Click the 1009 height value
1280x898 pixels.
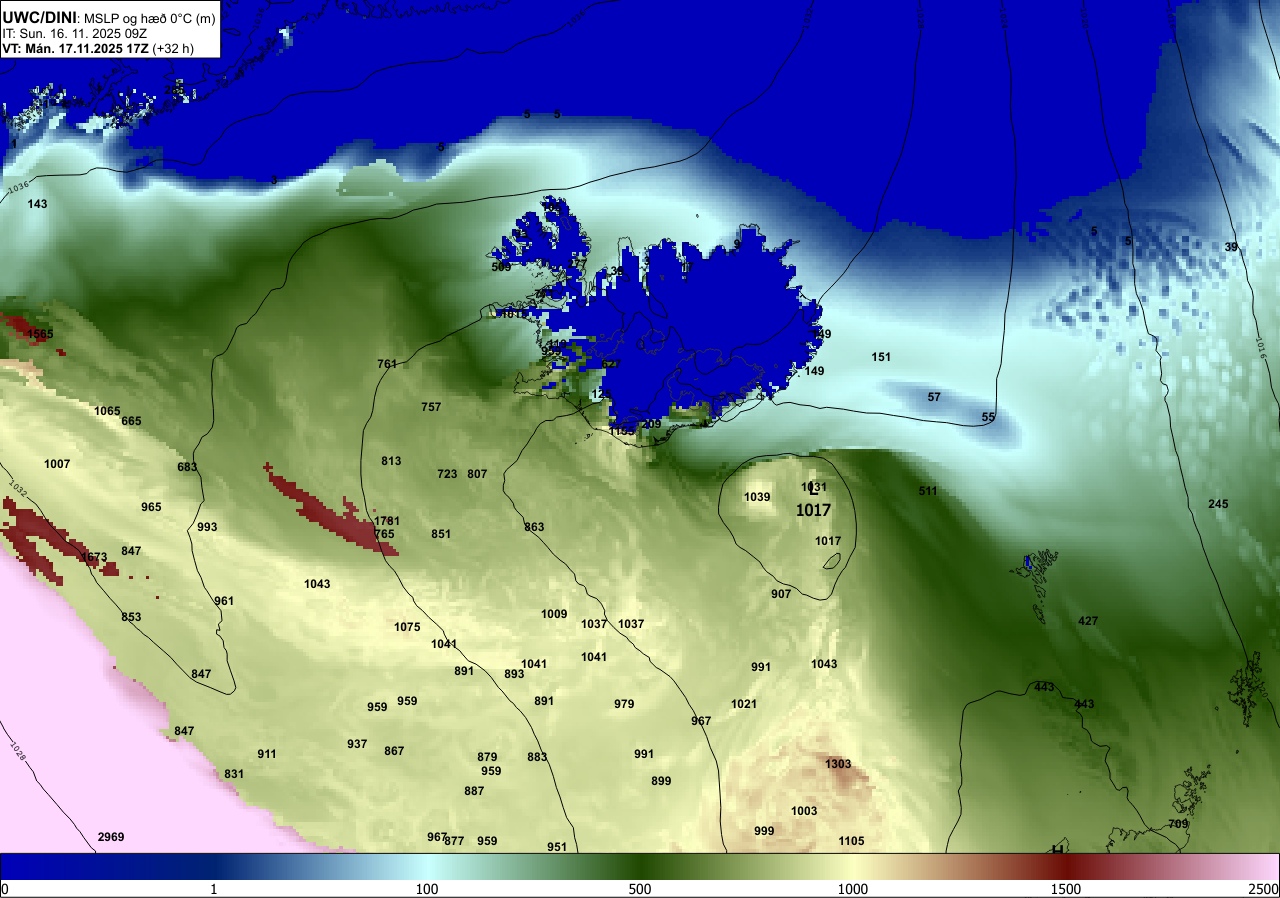[x=554, y=614]
